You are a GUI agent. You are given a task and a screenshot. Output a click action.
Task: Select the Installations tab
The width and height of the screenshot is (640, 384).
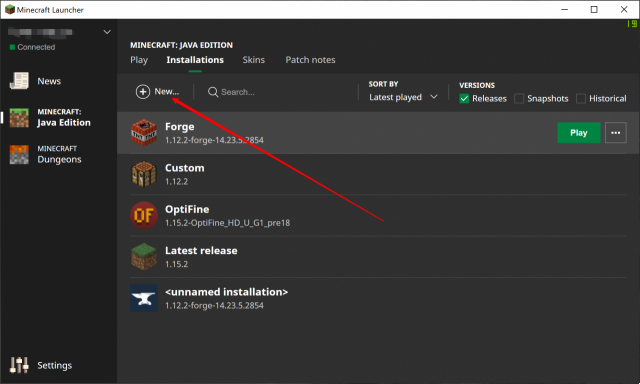point(195,60)
